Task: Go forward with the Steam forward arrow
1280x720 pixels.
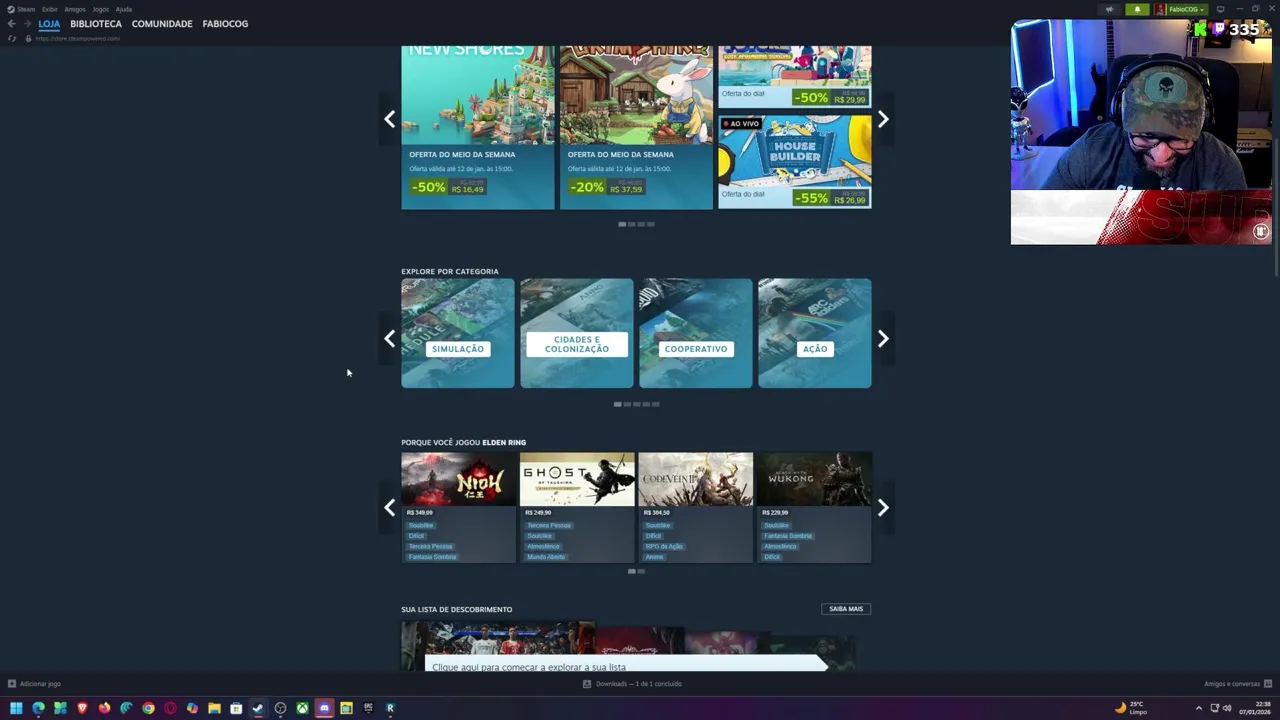Action: pyautogui.click(x=27, y=24)
